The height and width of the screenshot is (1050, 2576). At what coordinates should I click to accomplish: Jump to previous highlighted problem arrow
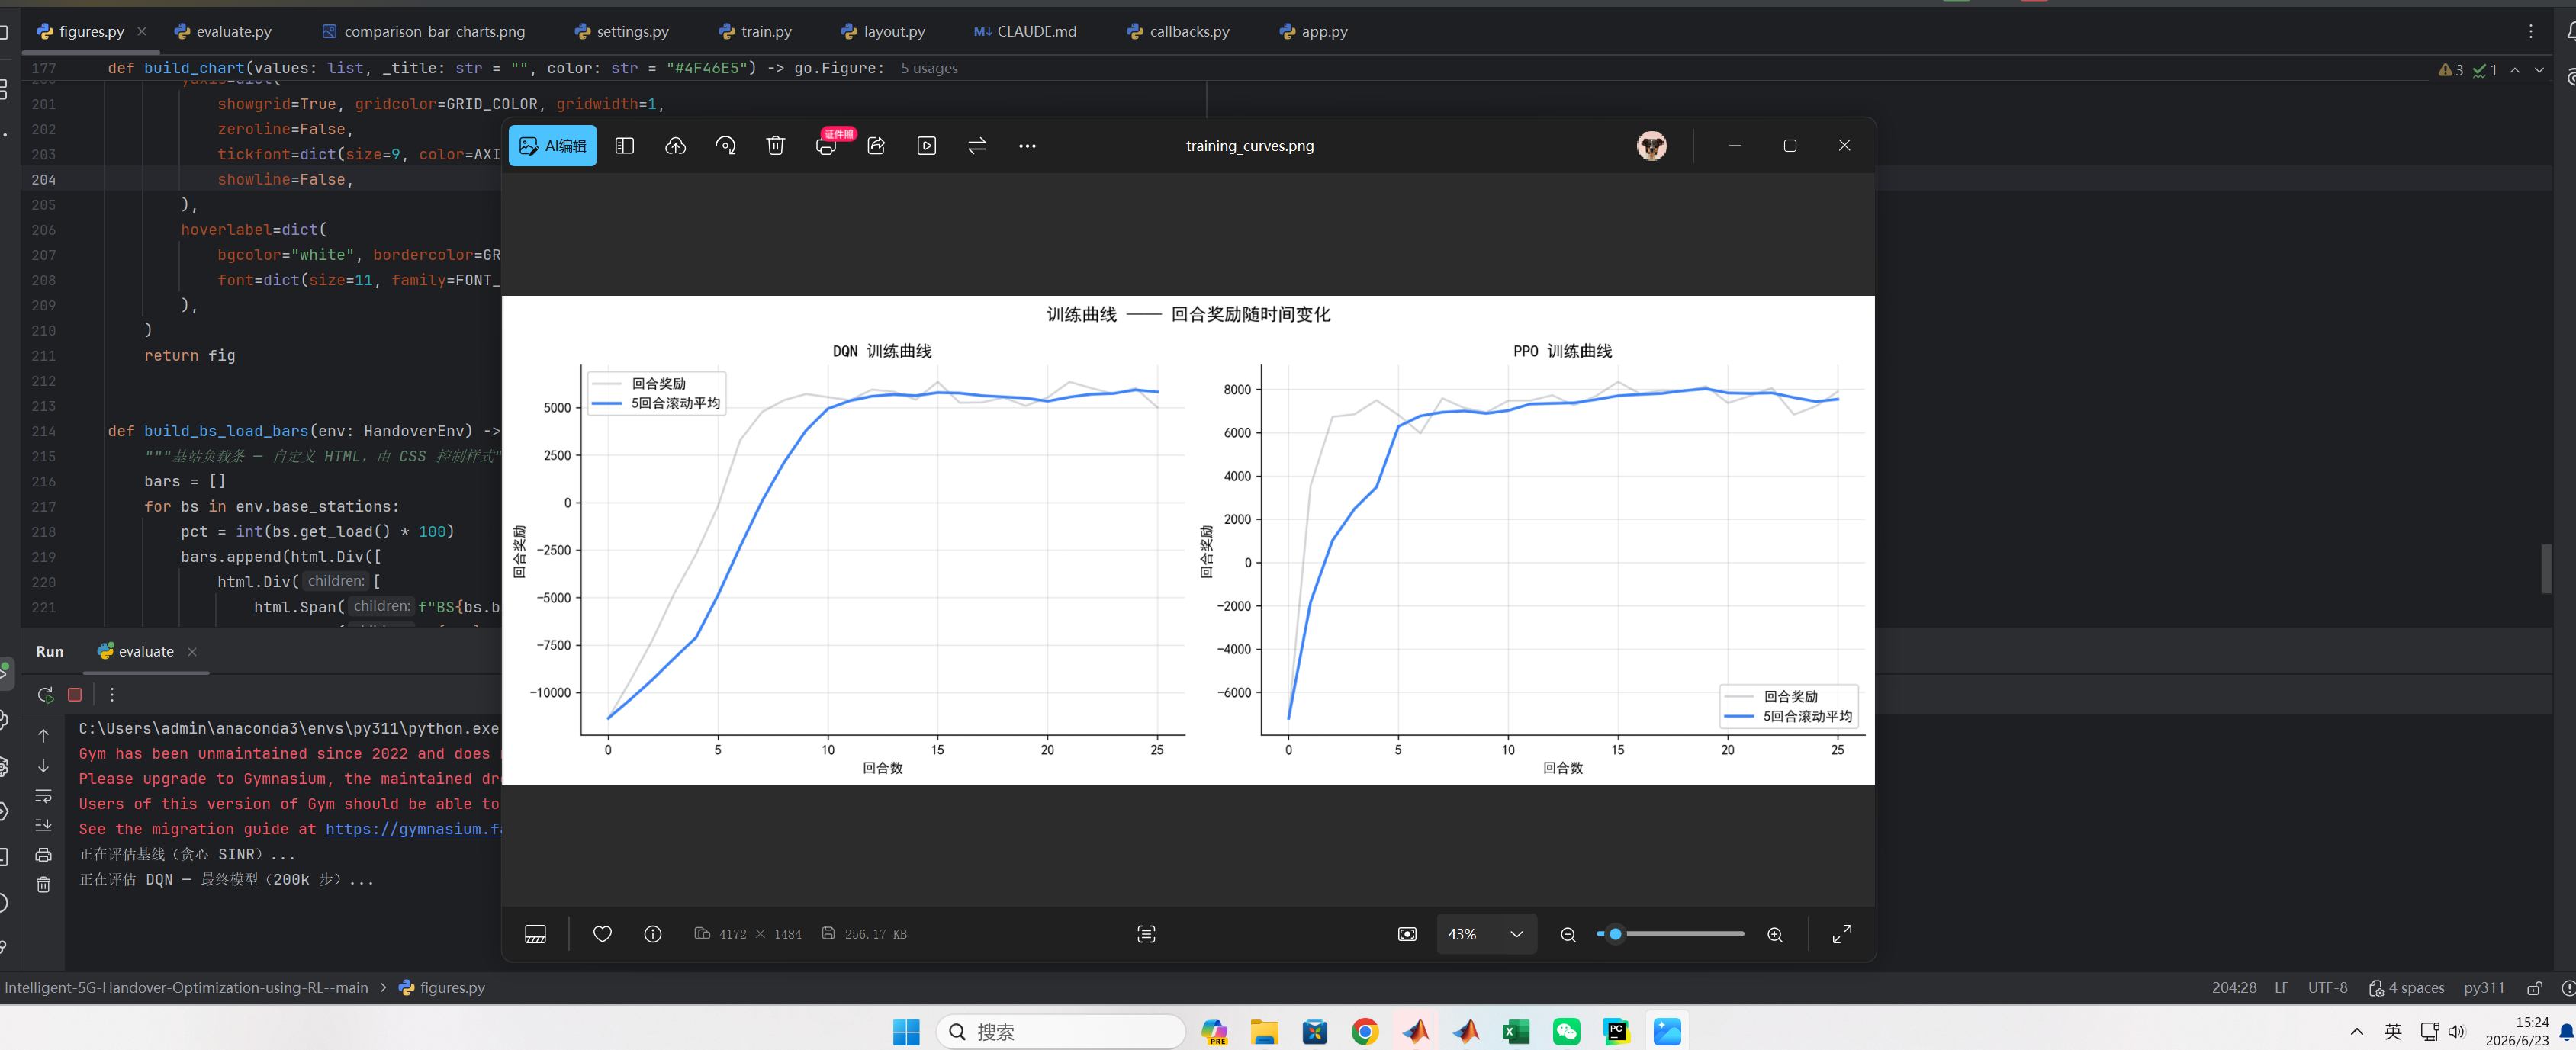[x=2515, y=70]
